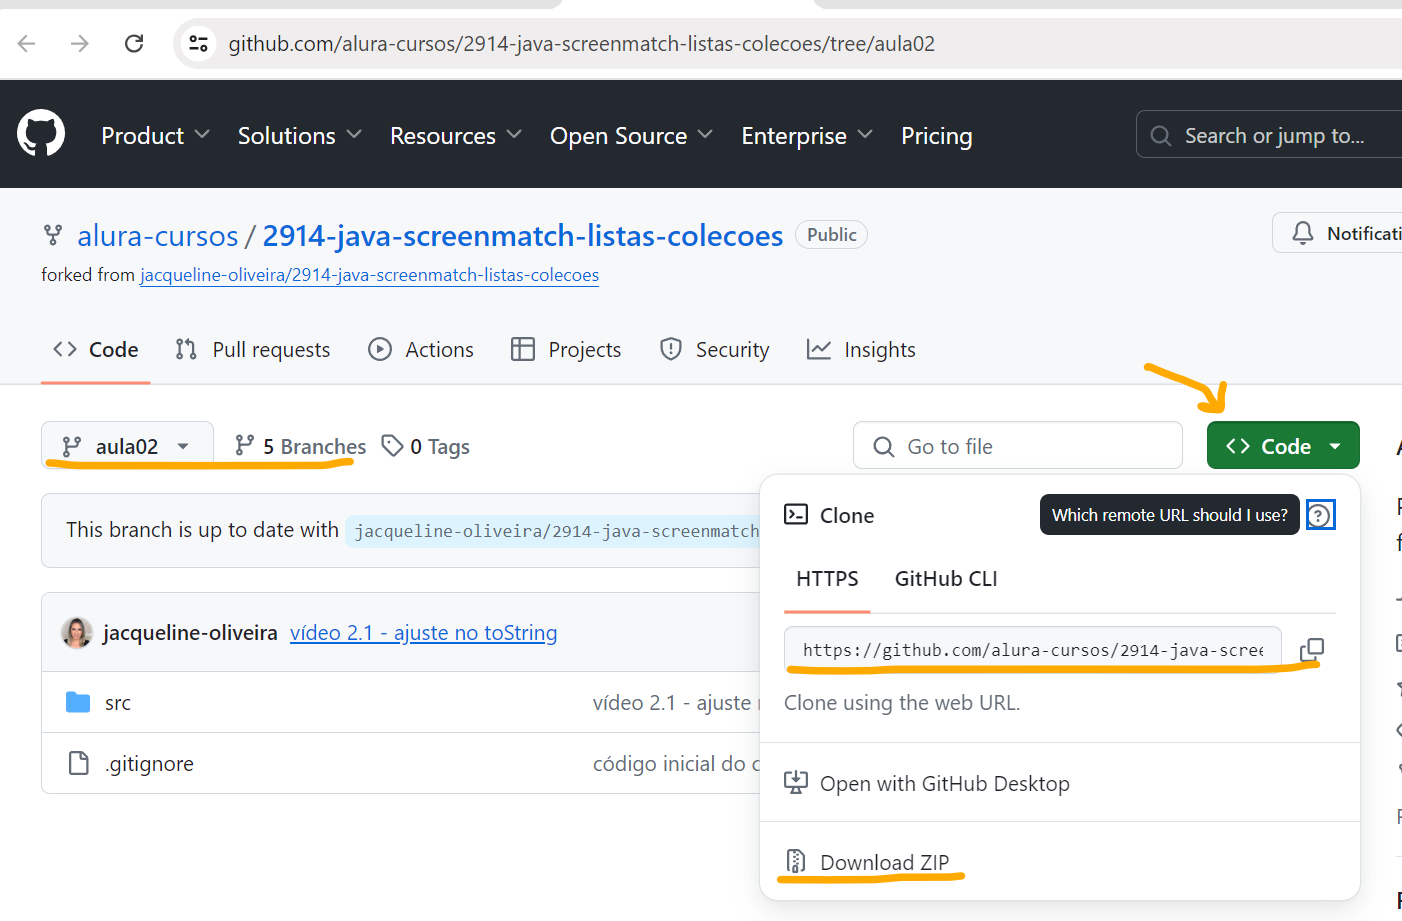Switch to the Insights tab

point(861,350)
